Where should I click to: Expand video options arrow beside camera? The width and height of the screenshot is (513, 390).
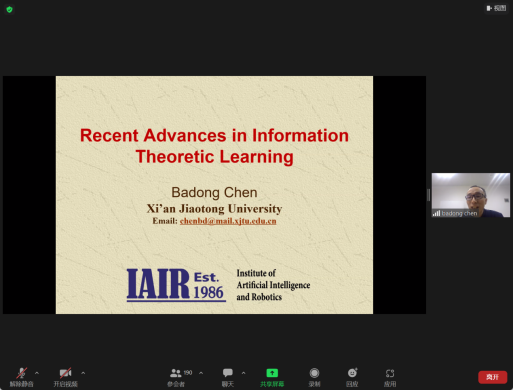(x=83, y=373)
